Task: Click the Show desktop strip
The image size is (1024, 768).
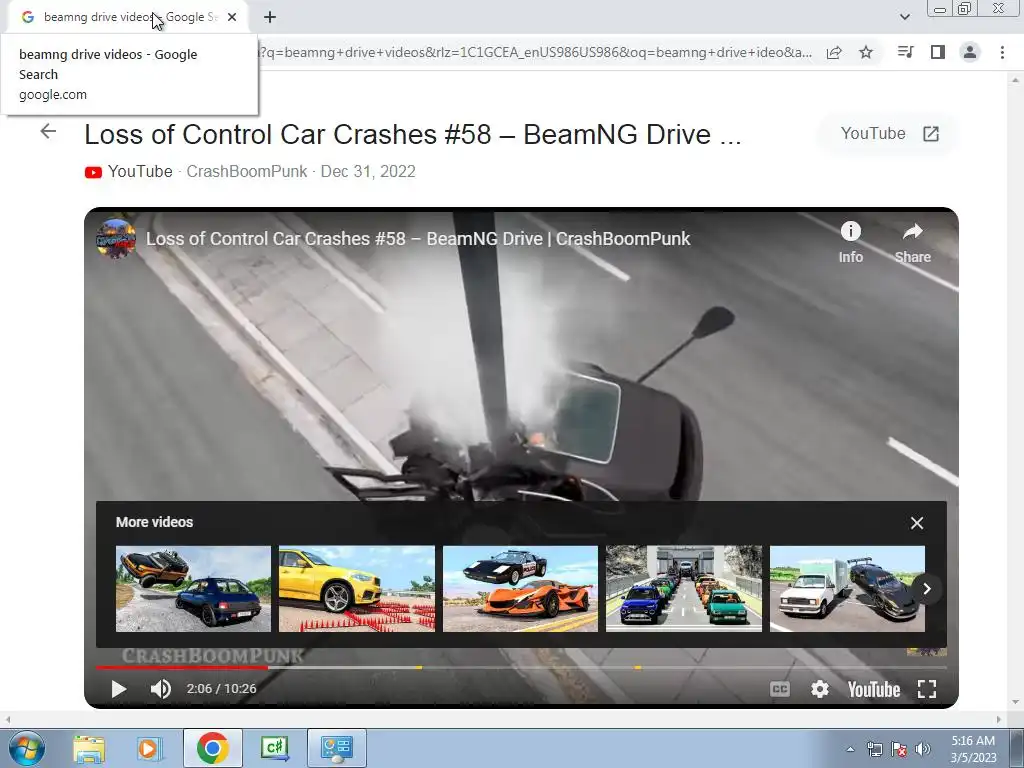Action: click(x=1017, y=748)
